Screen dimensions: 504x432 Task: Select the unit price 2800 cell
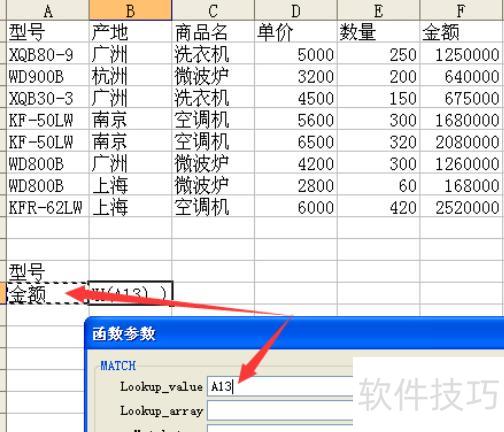tap(296, 184)
